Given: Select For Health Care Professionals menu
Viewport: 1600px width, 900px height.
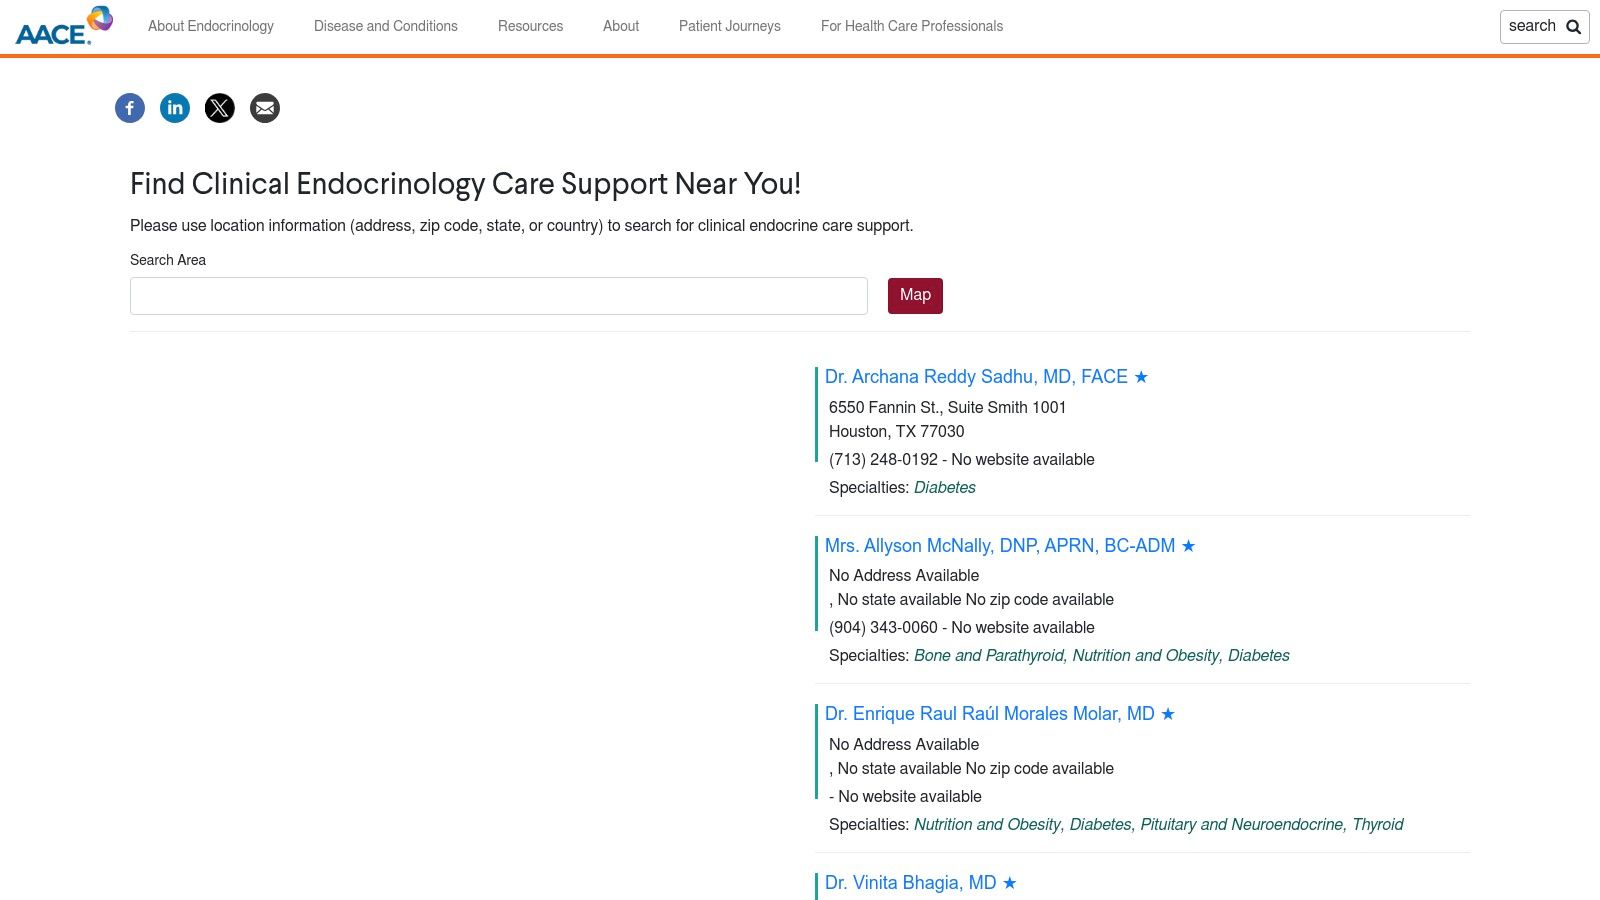Looking at the screenshot, I should click(912, 26).
